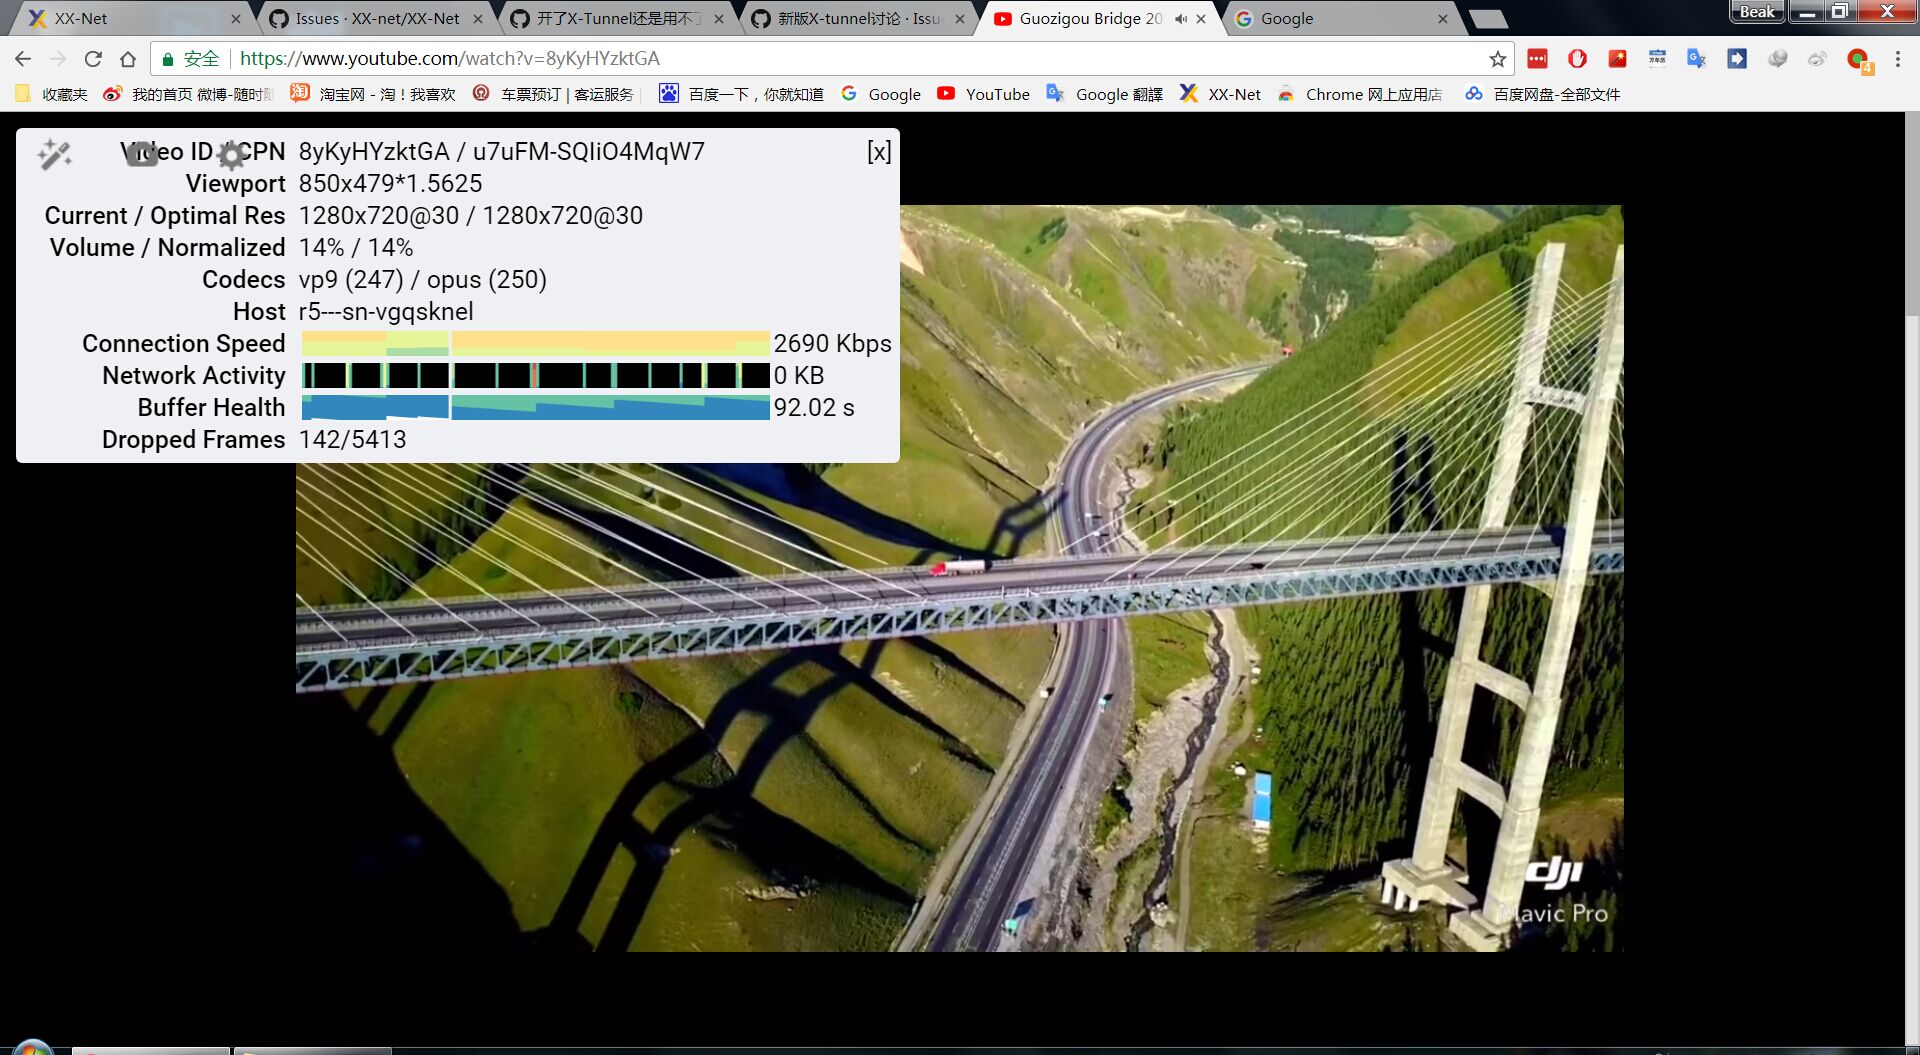Open the XX-Net extension with badge 4
Image resolution: width=1920 pixels, height=1055 pixels.
[1857, 58]
